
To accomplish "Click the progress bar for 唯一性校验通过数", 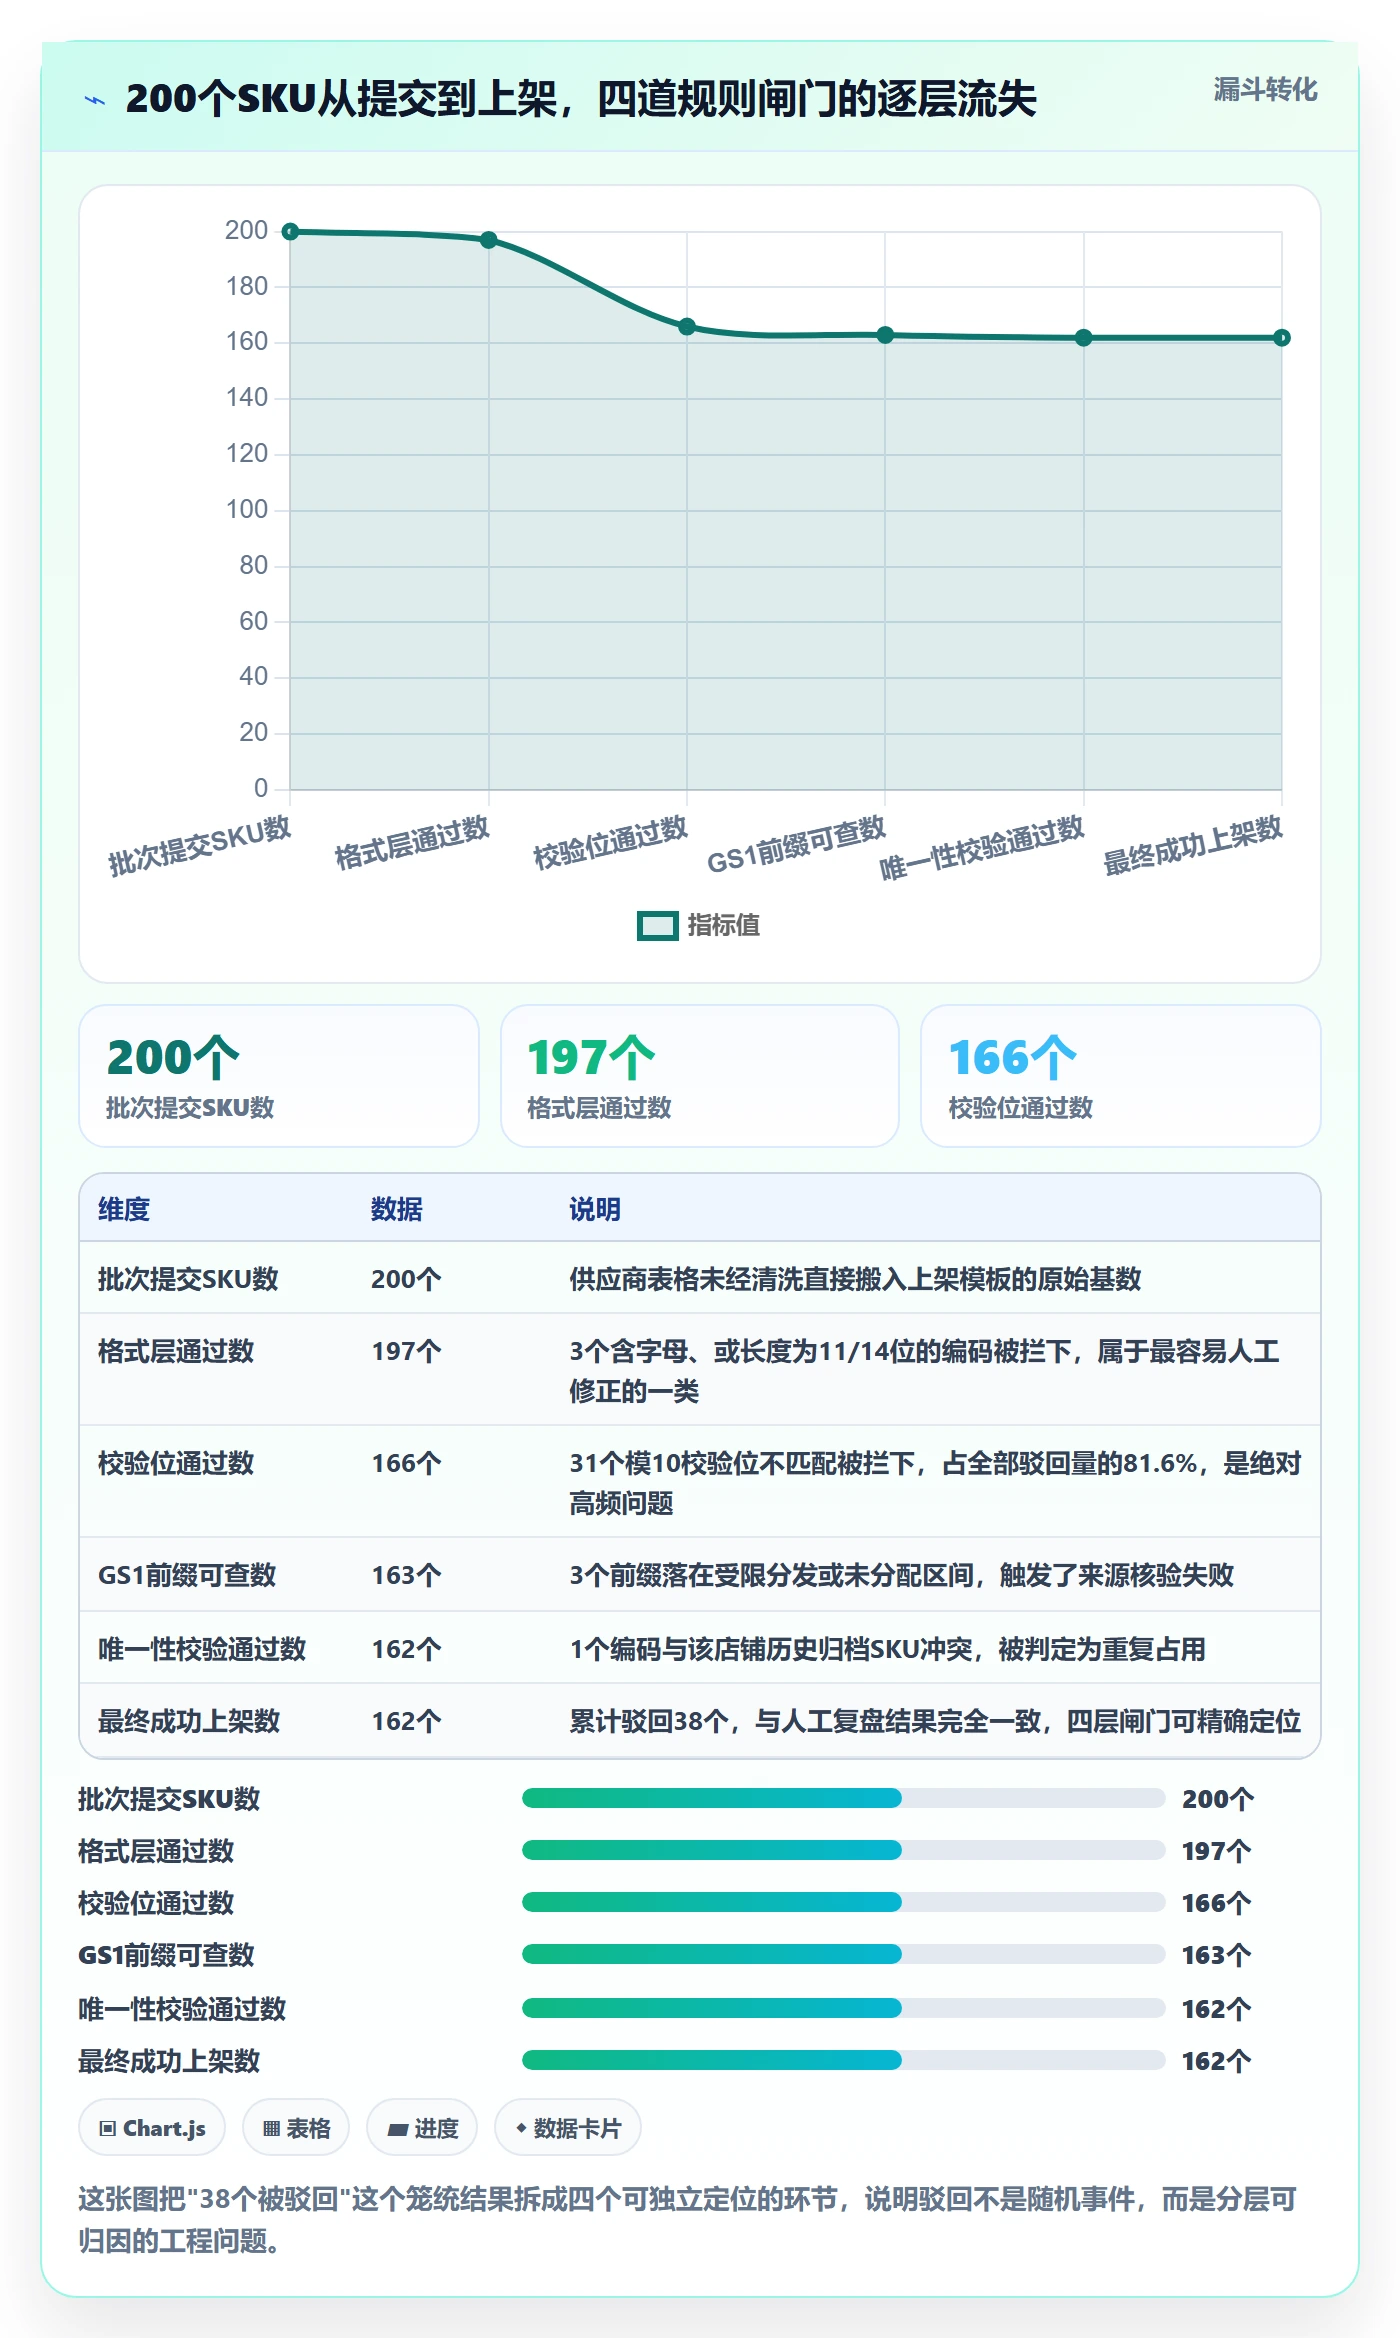I will (x=843, y=2009).
